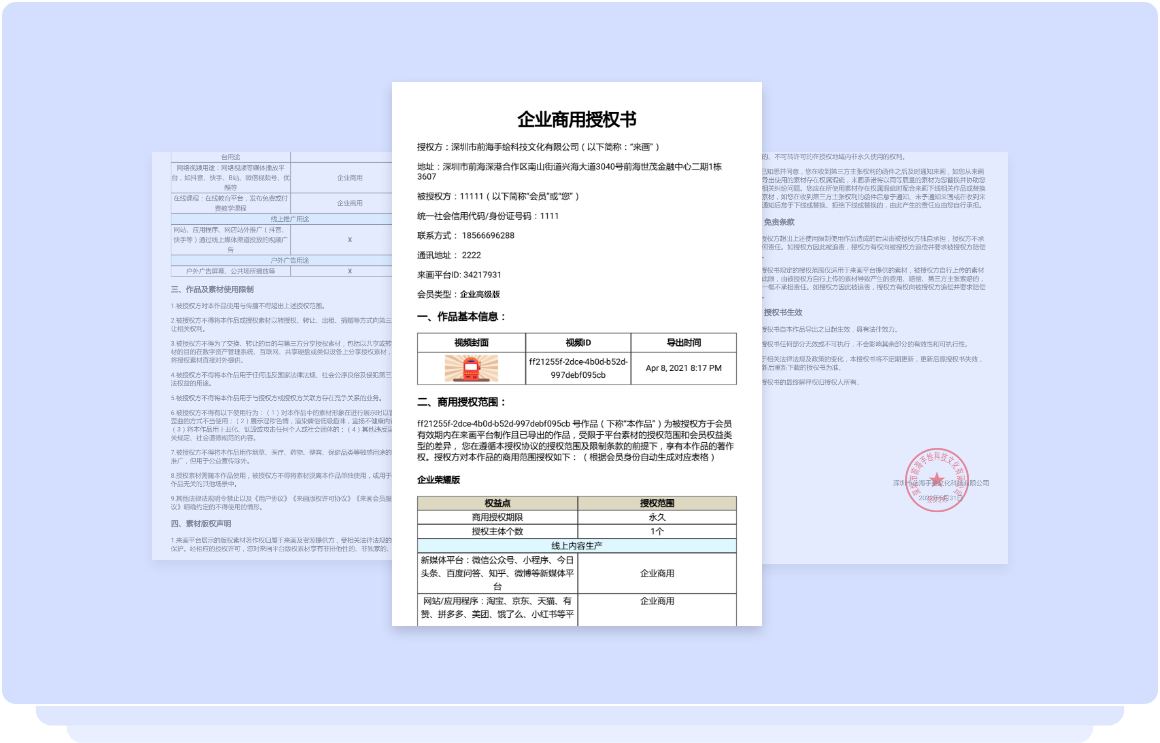Click the 通讯地址：2222 line
The height and width of the screenshot is (743, 1160).
click(x=449, y=255)
